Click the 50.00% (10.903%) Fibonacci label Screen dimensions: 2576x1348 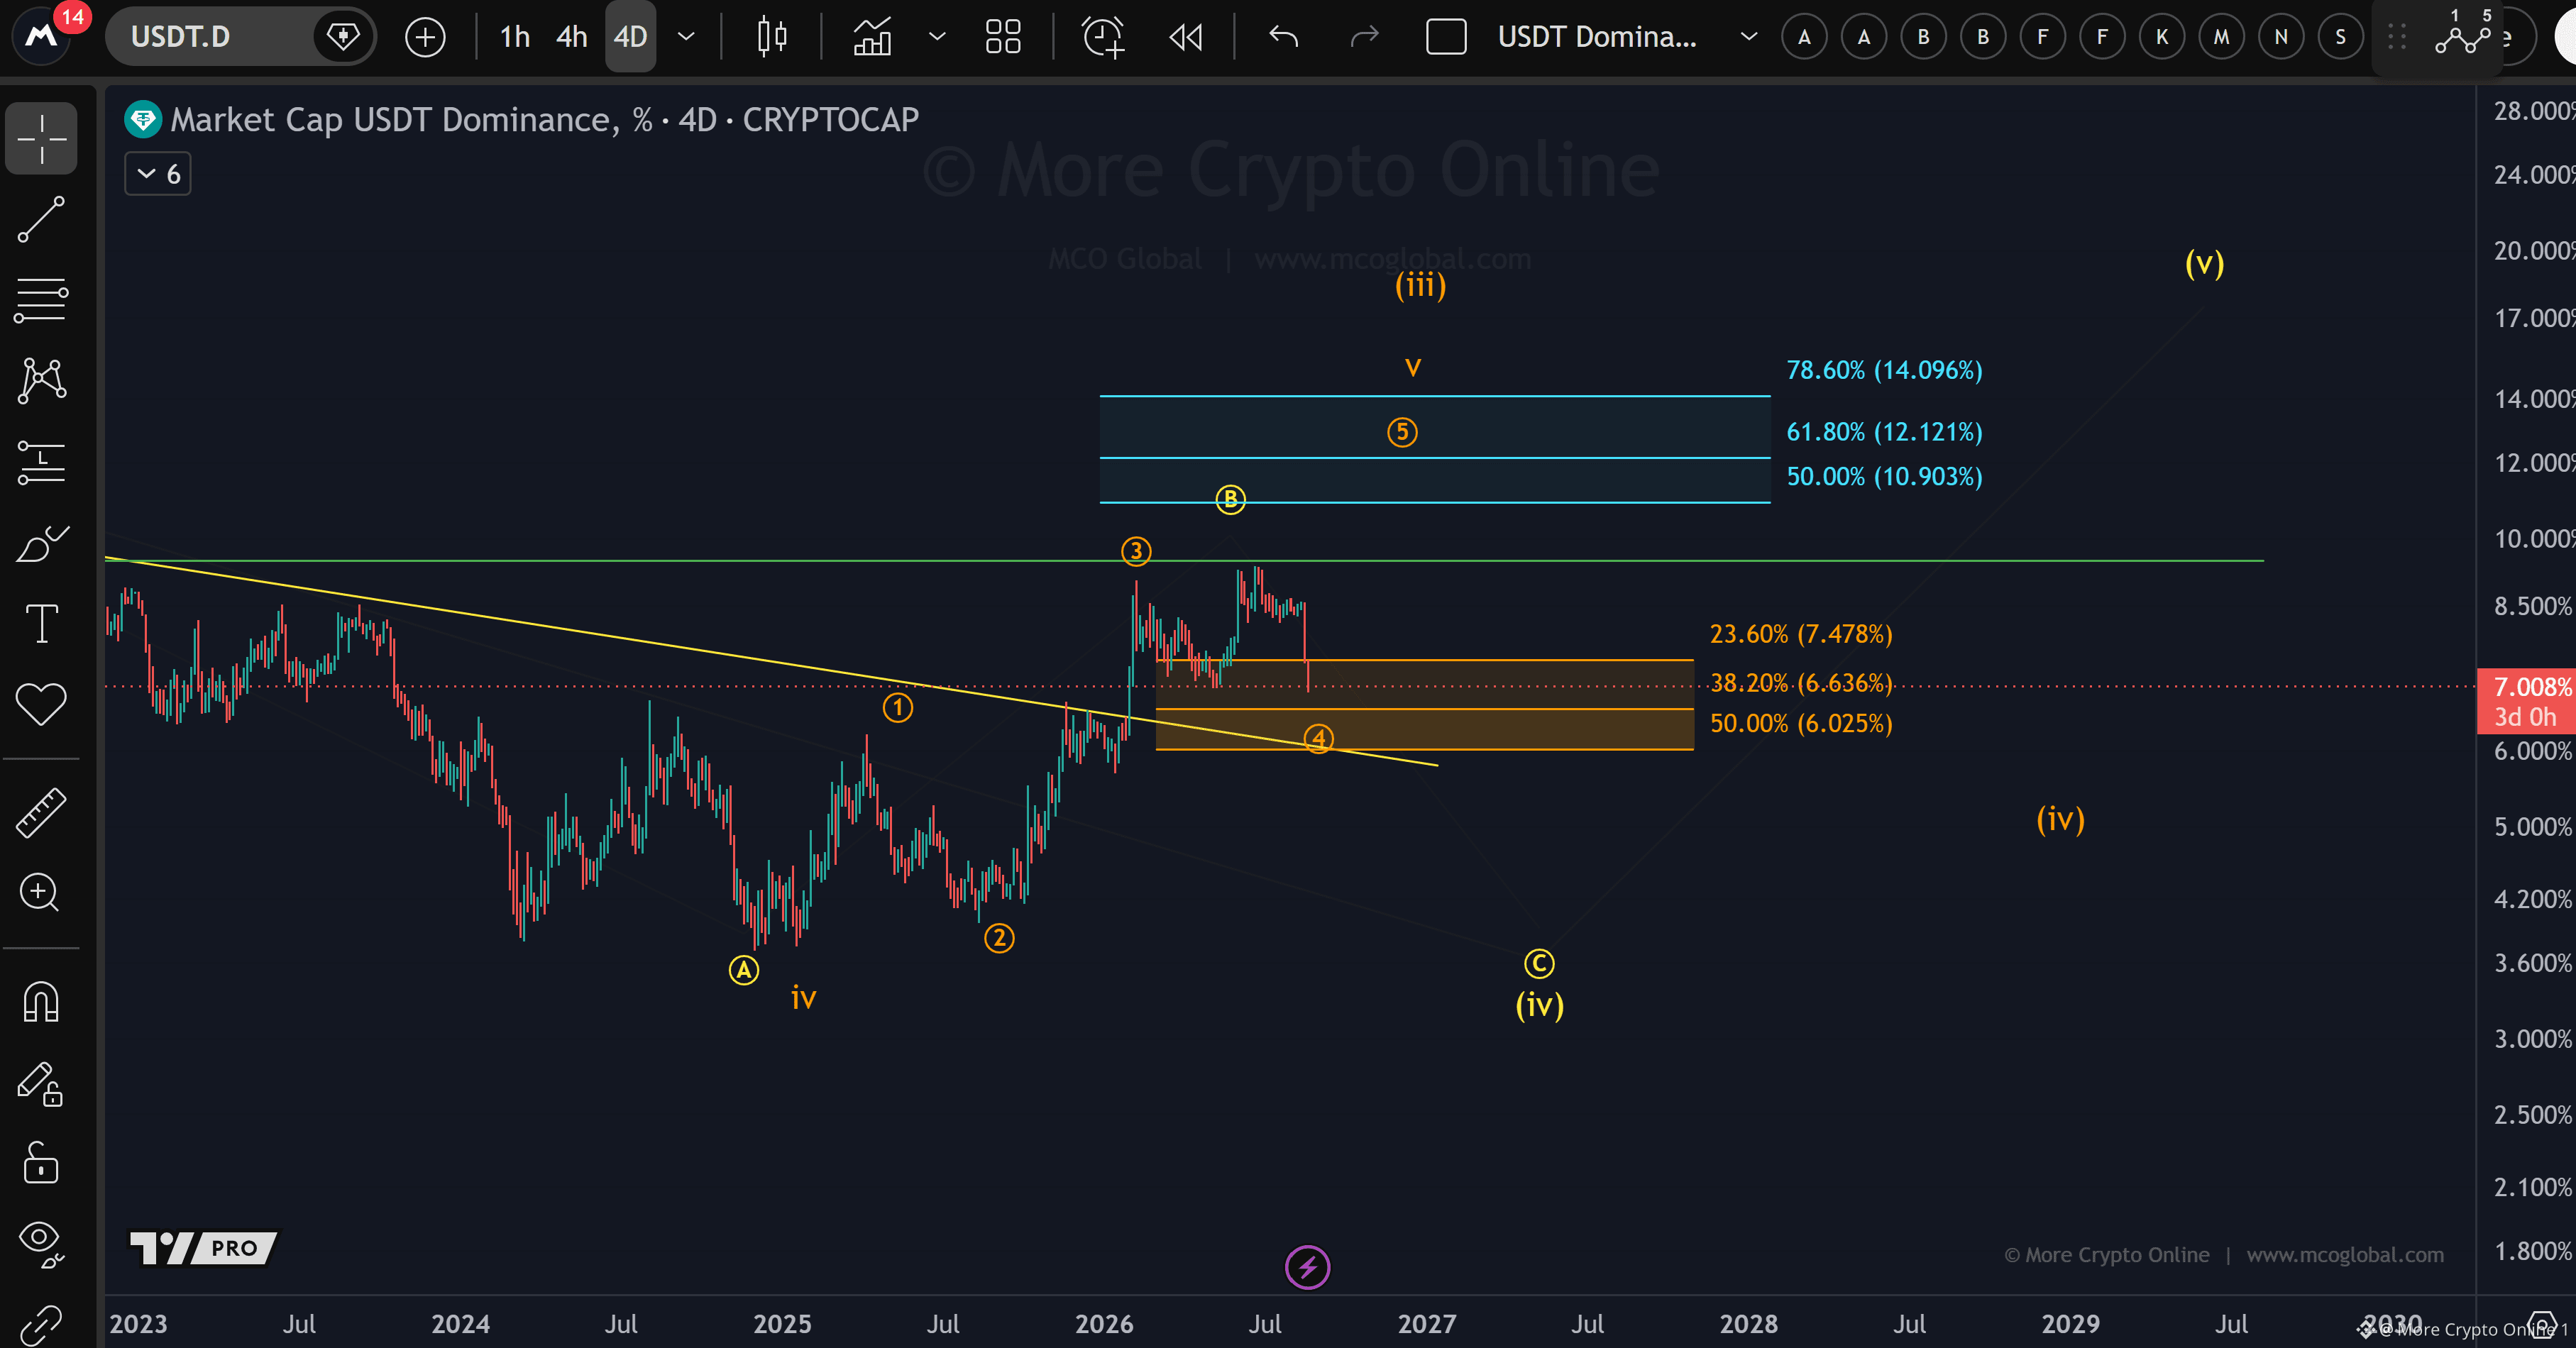point(1884,476)
